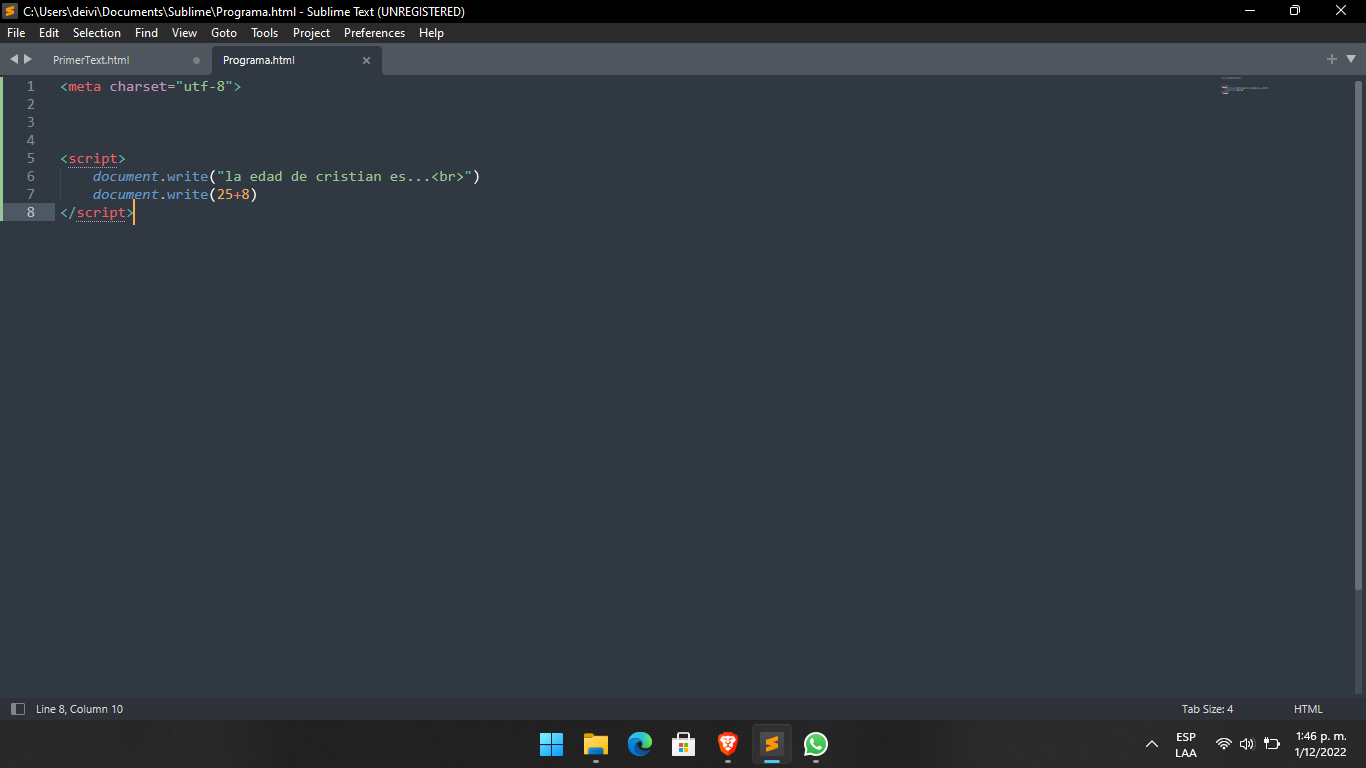Open the tab list dropdown arrow

(1351, 59)
